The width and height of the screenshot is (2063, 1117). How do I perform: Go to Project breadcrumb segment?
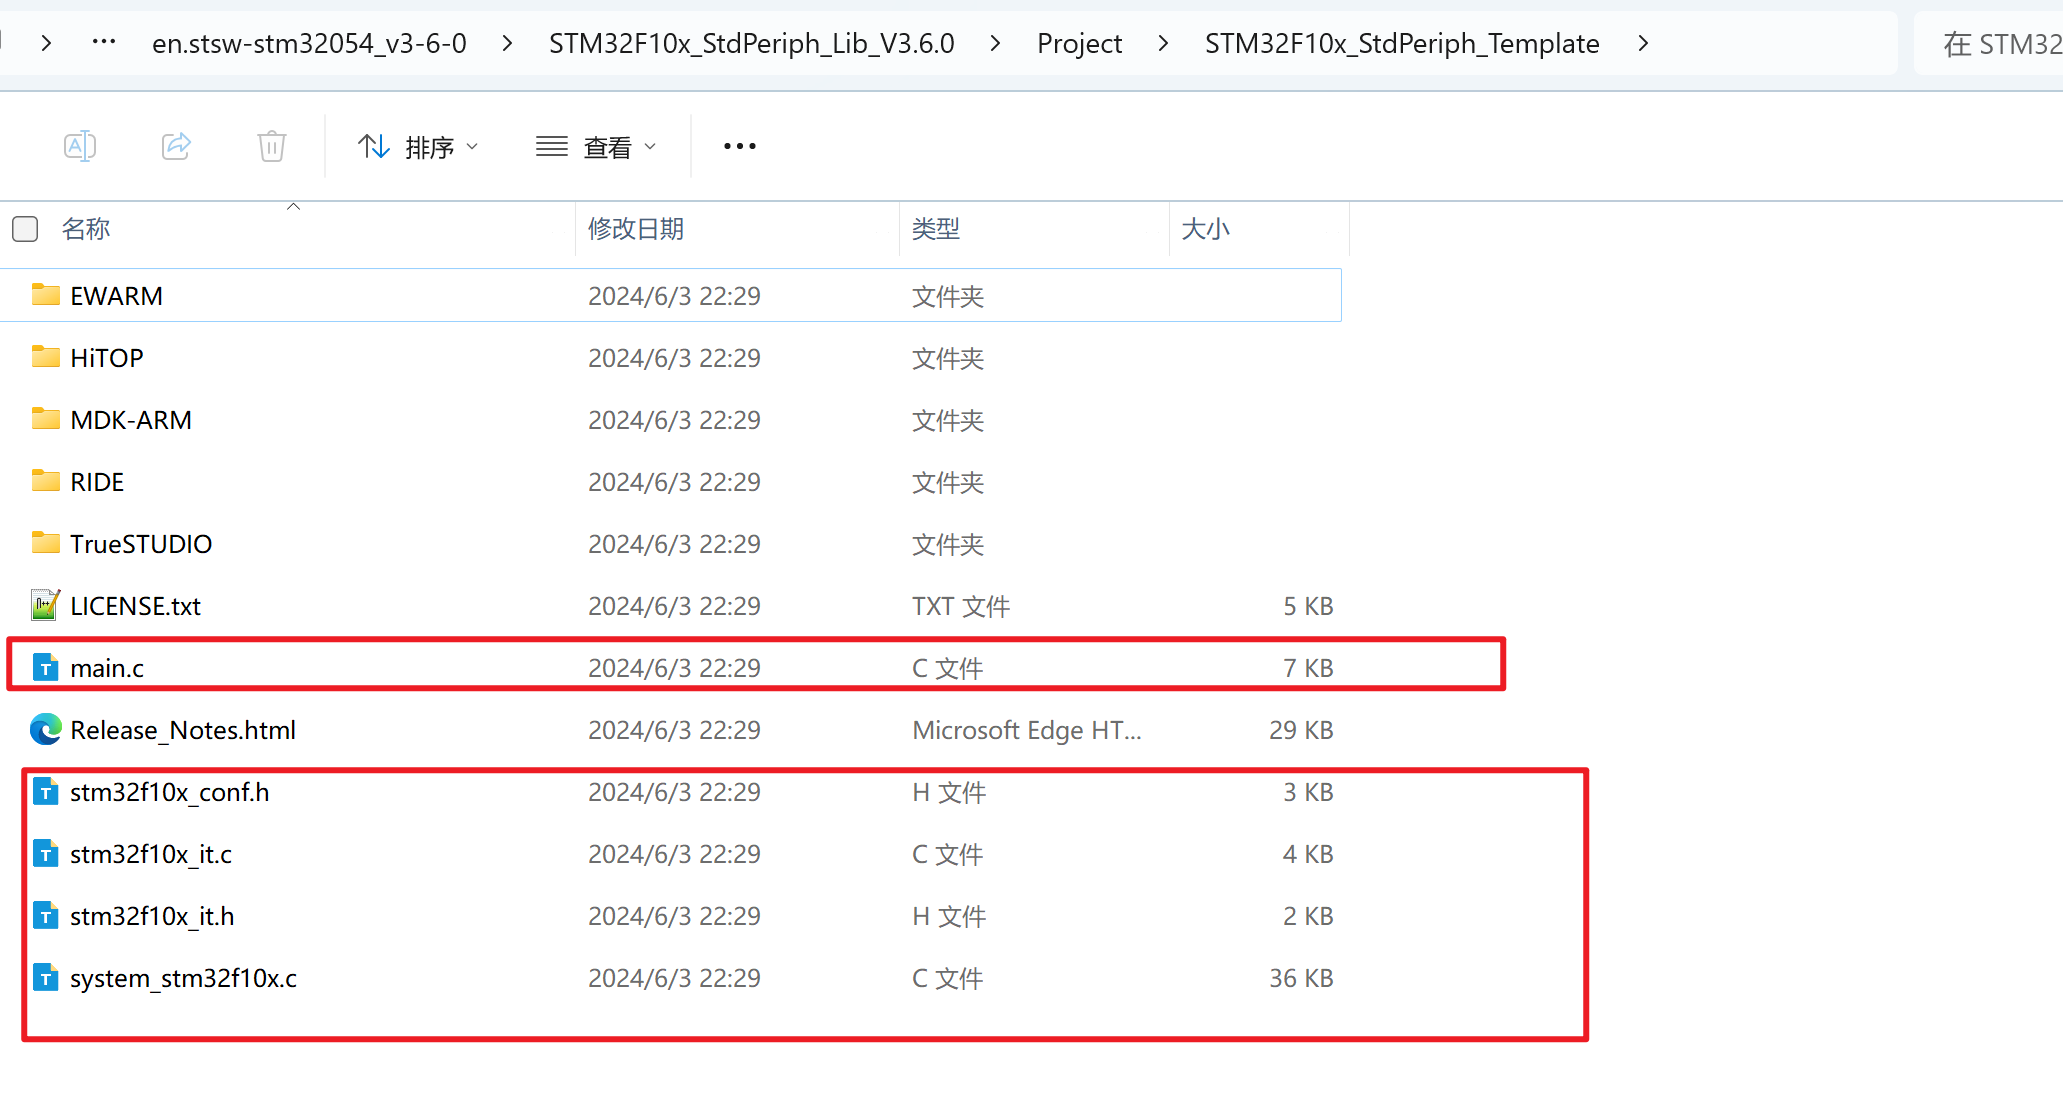[x=1079, y=43]
